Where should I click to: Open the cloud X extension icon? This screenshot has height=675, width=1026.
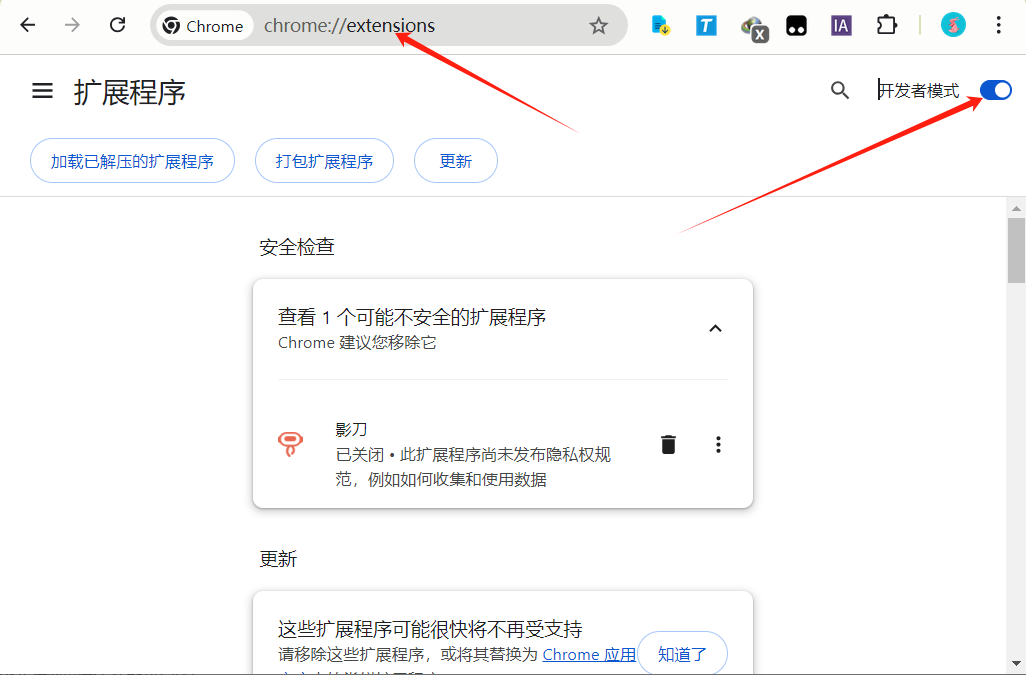coord(753,27)
